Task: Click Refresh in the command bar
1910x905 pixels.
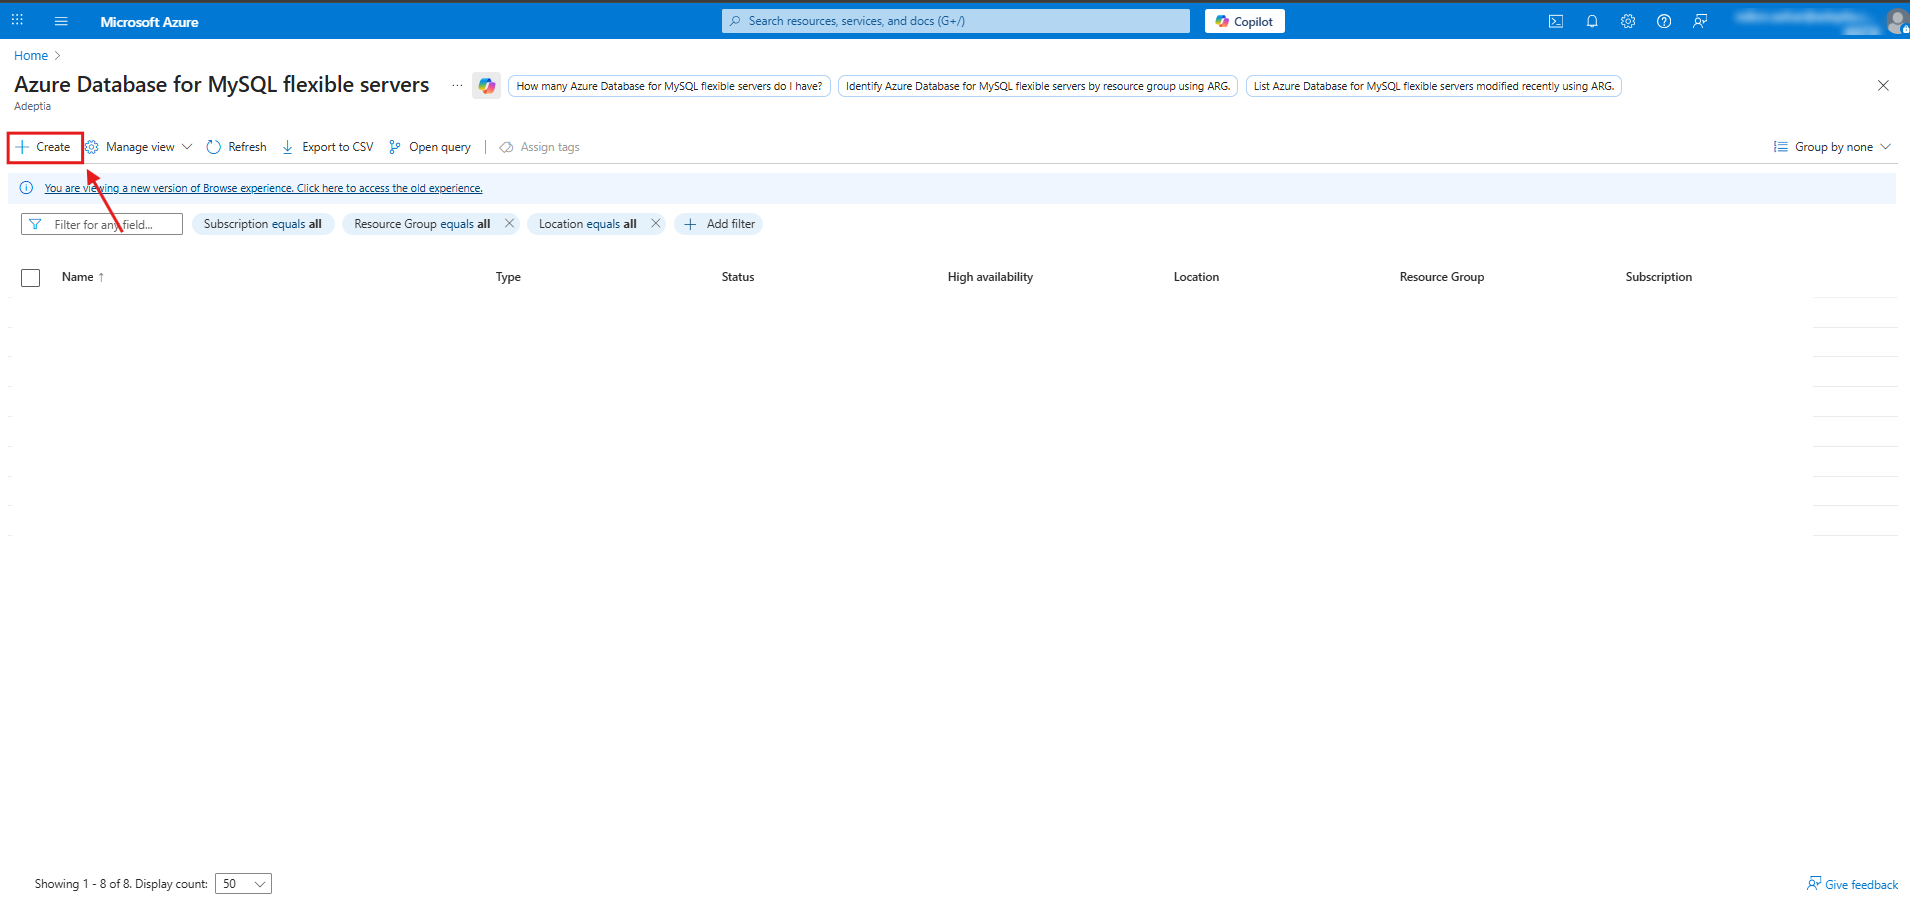Action: click(237, 147)
